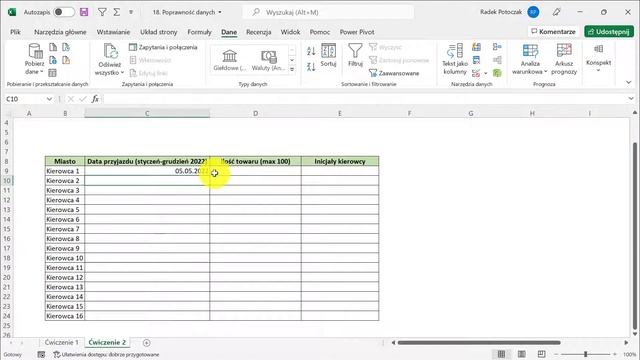Viewport: 640px width, 360px height.
Task: Open the Plik menu tab
Action: [x=16, y=32]
